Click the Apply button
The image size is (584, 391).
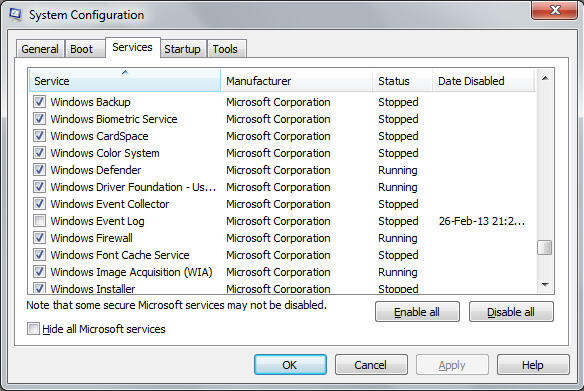(452, 365)
